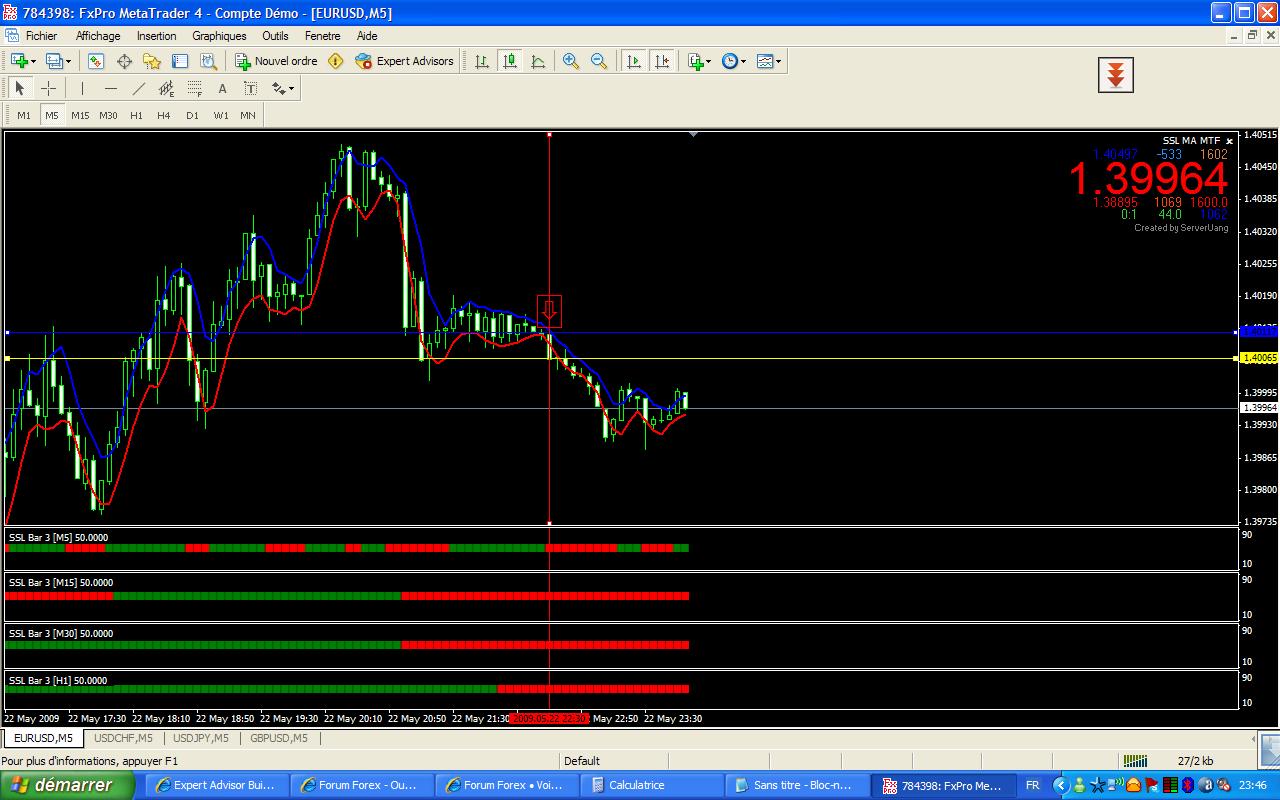
Task: Expand the chart templates dropdown
Action: coord(769,61)
